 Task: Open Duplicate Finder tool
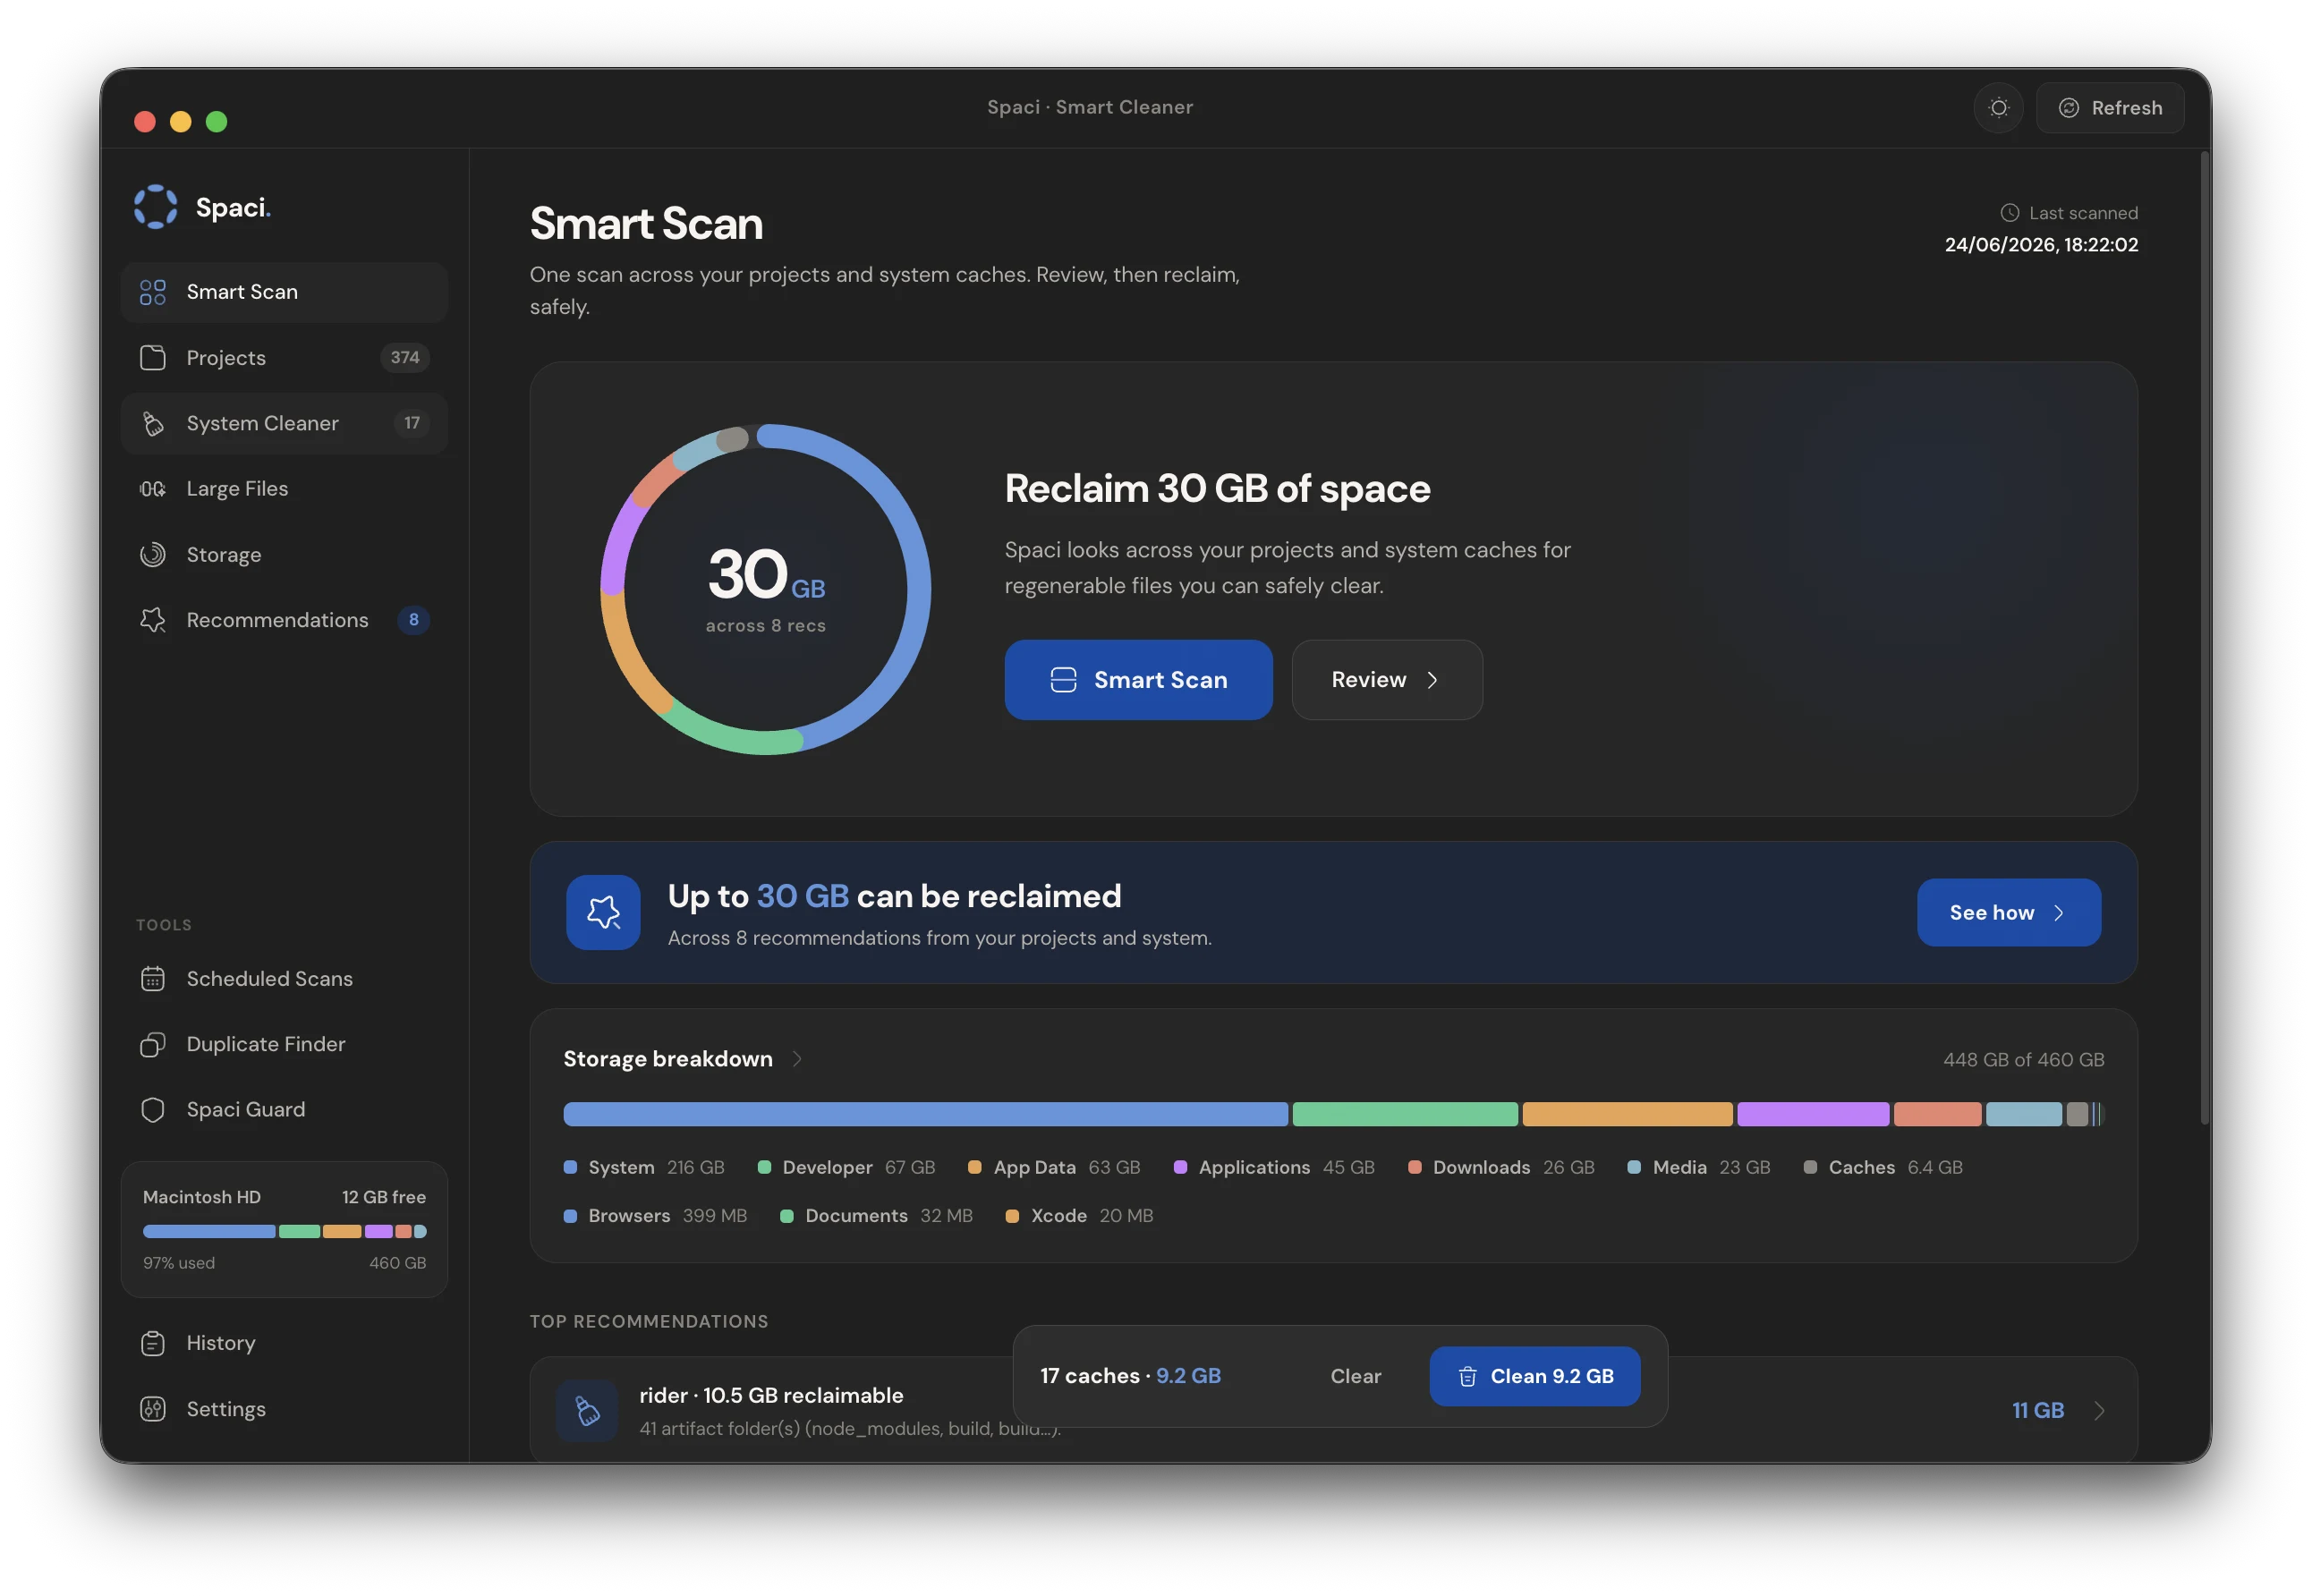(x=284, y=1044)
